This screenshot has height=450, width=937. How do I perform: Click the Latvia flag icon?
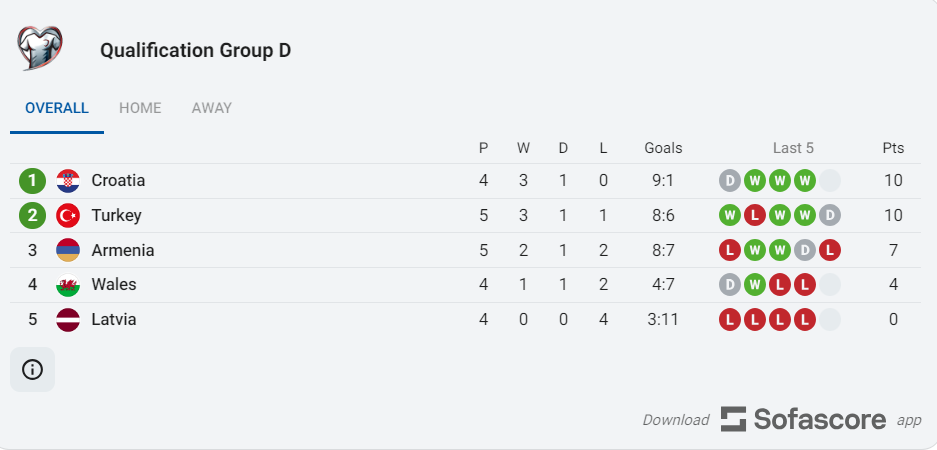[68, 320]
